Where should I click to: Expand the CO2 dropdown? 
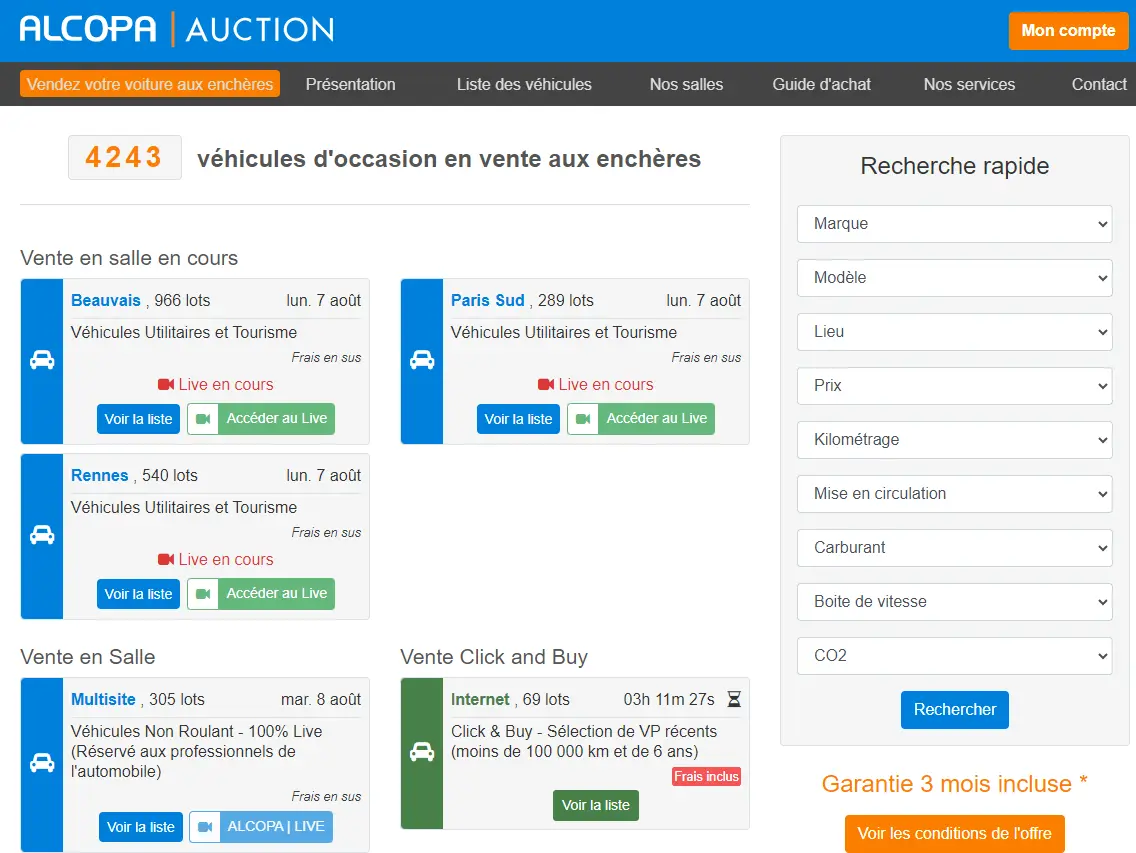(x=954, y=656)
